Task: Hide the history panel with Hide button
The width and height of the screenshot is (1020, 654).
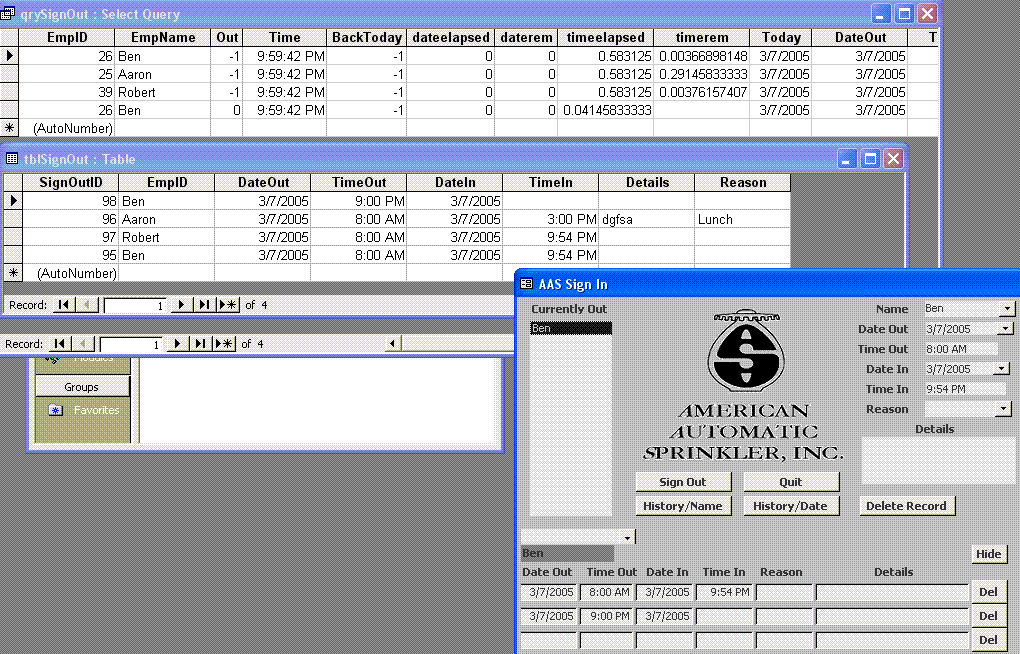Action: pyautogui.click(x=989, y=554)
